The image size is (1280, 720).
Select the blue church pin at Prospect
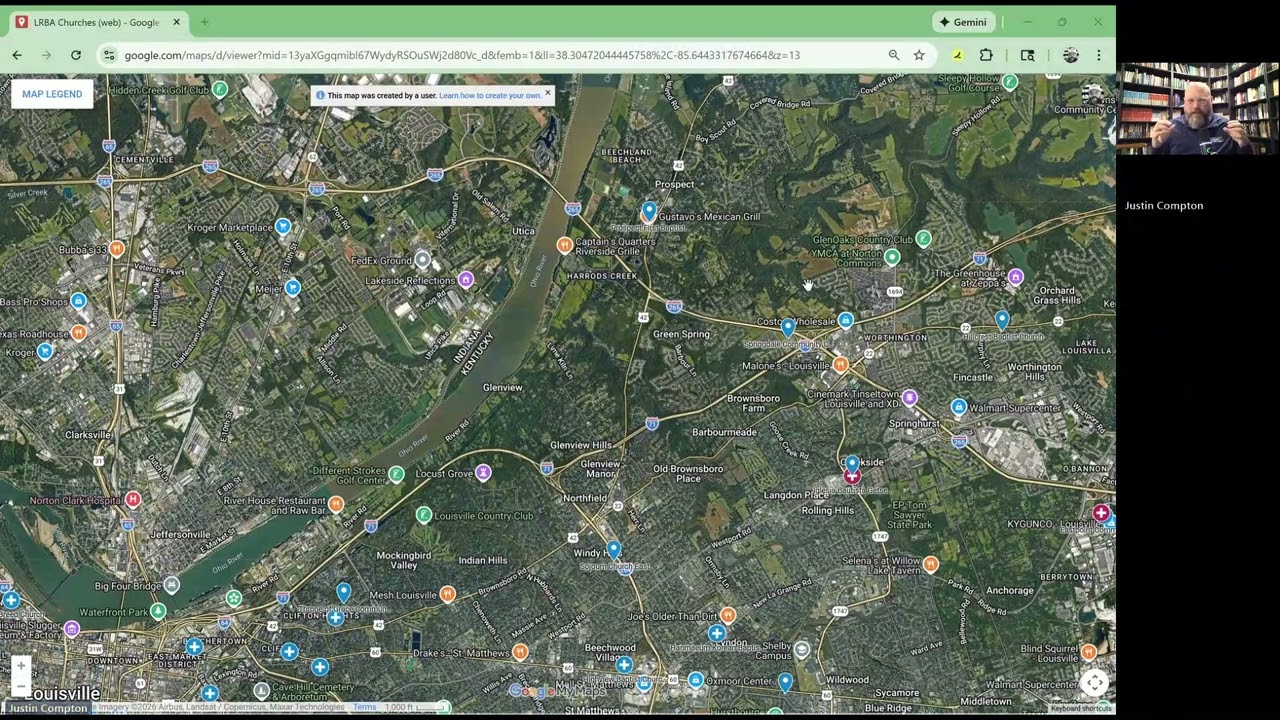tap(649, 211)
